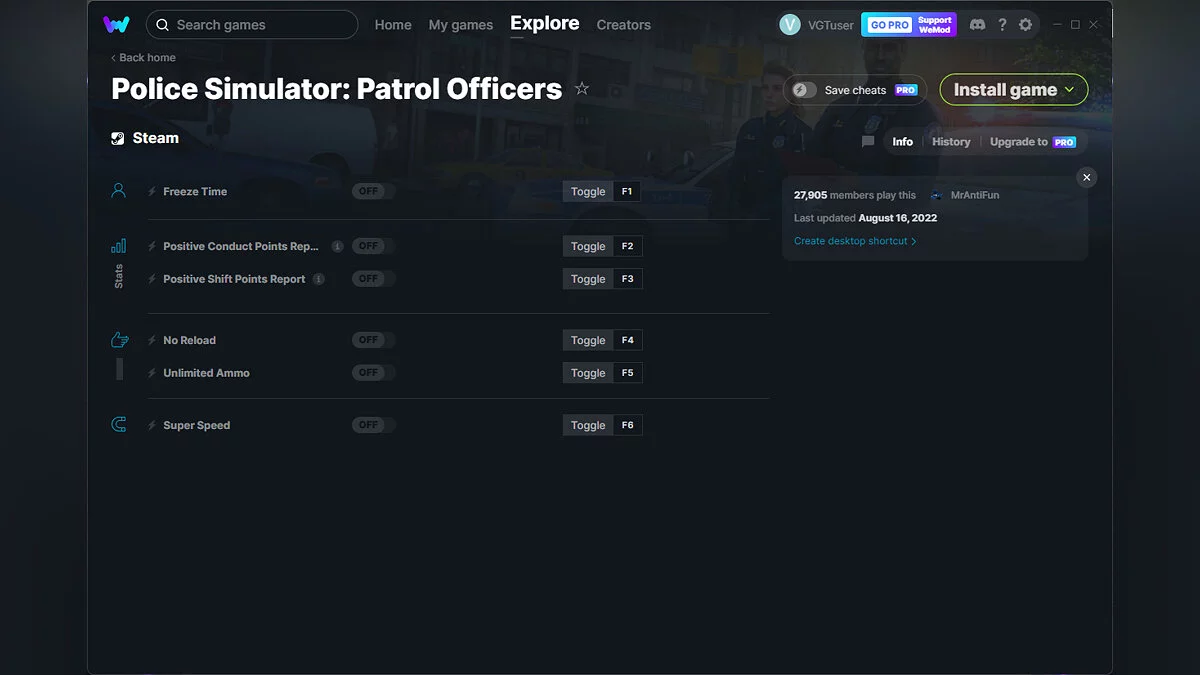This screenshot has width=1200, height=675.
Task: Open the Discord icon in top bar
Action: coord(977,24)
